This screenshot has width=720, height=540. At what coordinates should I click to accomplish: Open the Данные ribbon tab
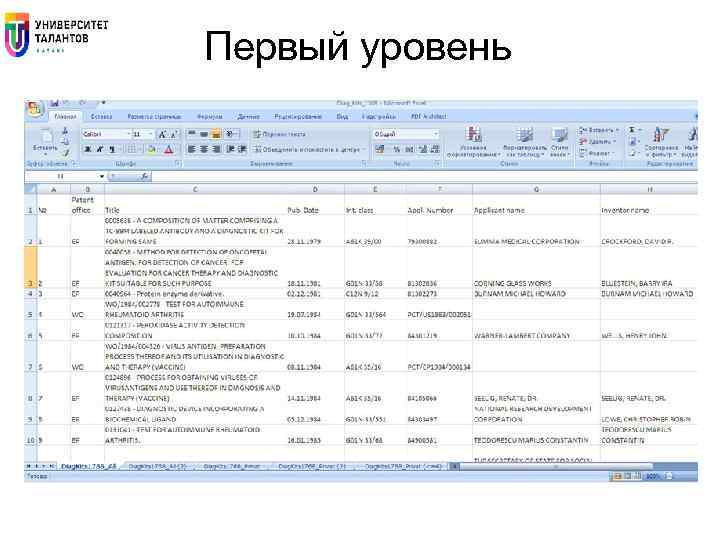(249, 117)
